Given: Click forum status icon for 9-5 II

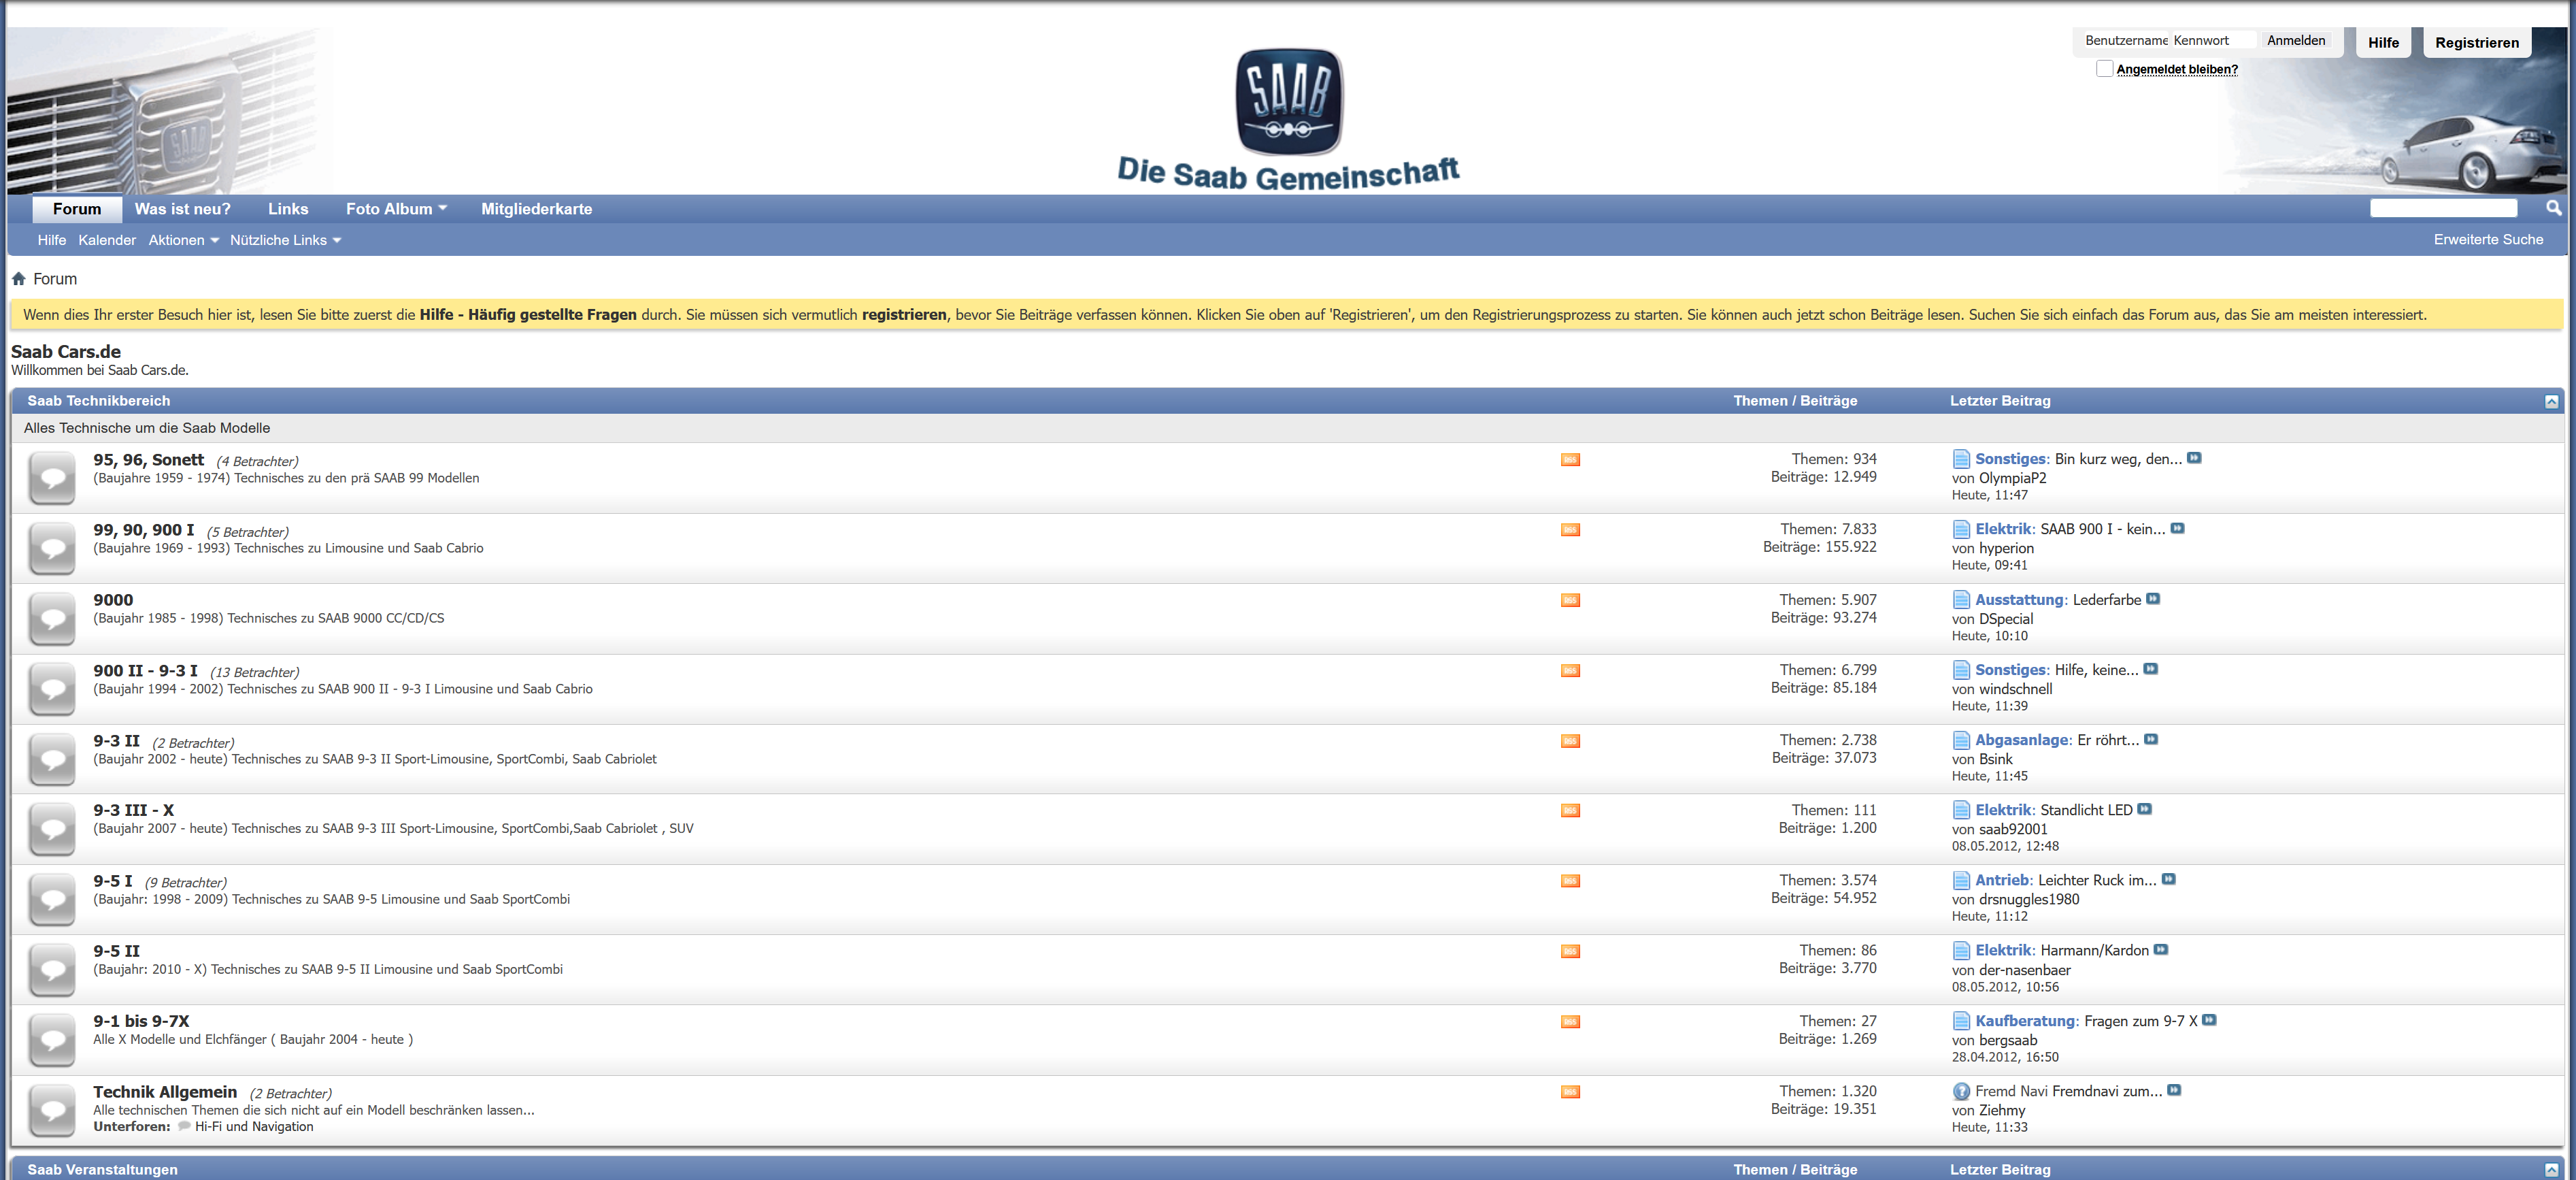Looking at the screenshot, I should tap(52, 969).
